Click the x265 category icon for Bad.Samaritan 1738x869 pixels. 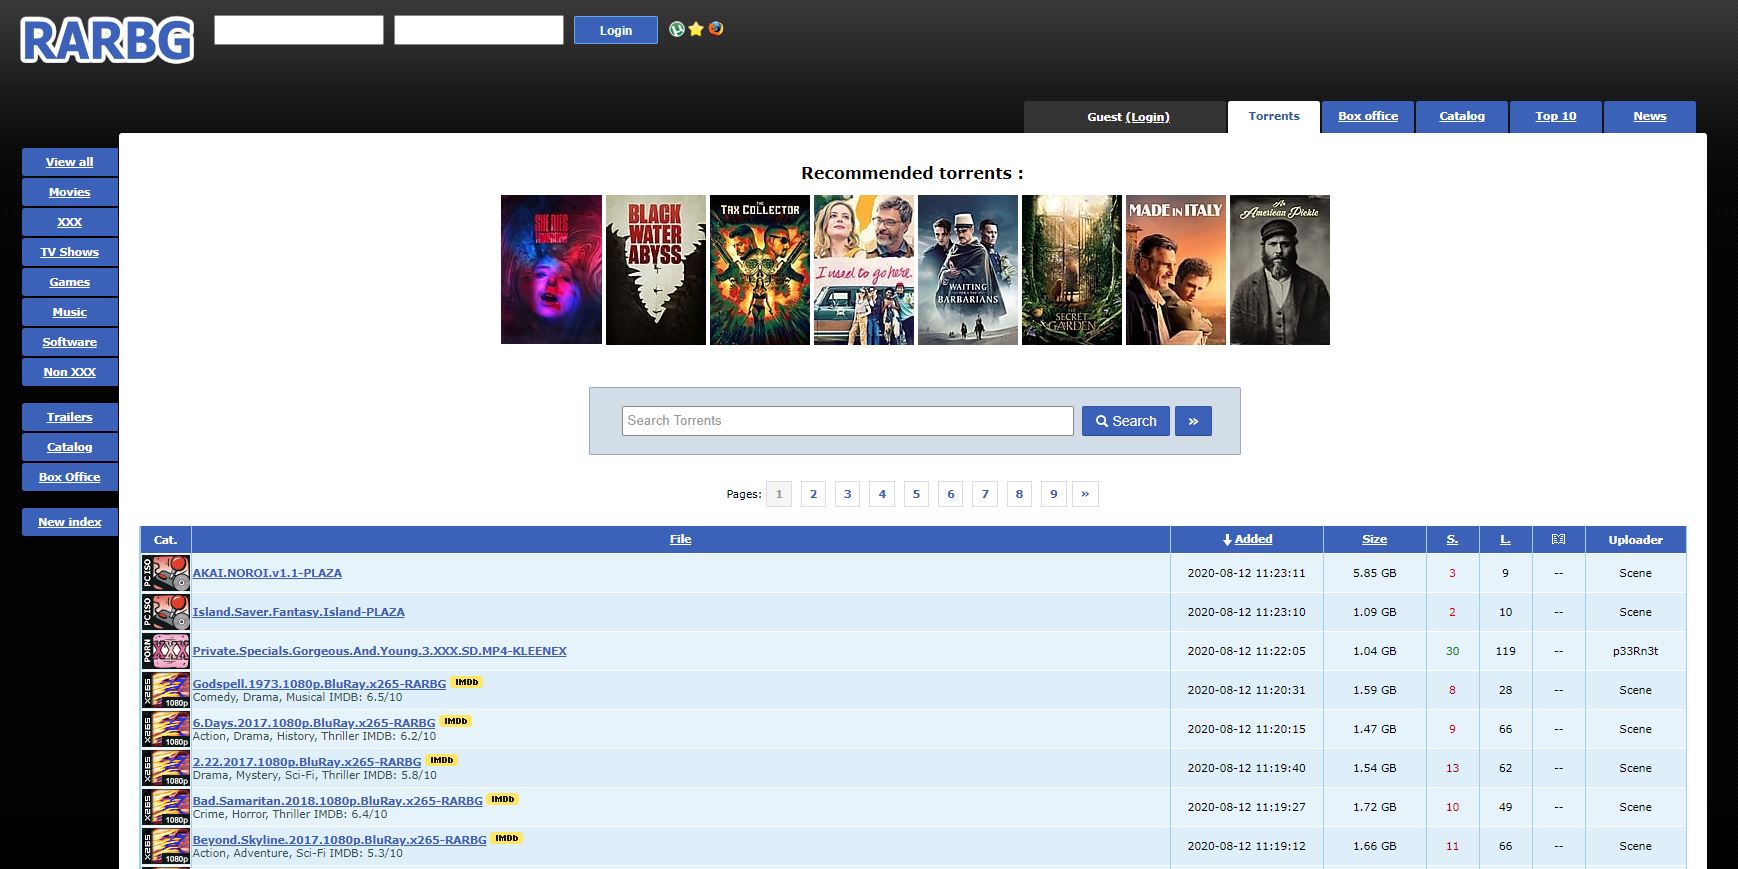pyautogui.click(x=166, y=807)
